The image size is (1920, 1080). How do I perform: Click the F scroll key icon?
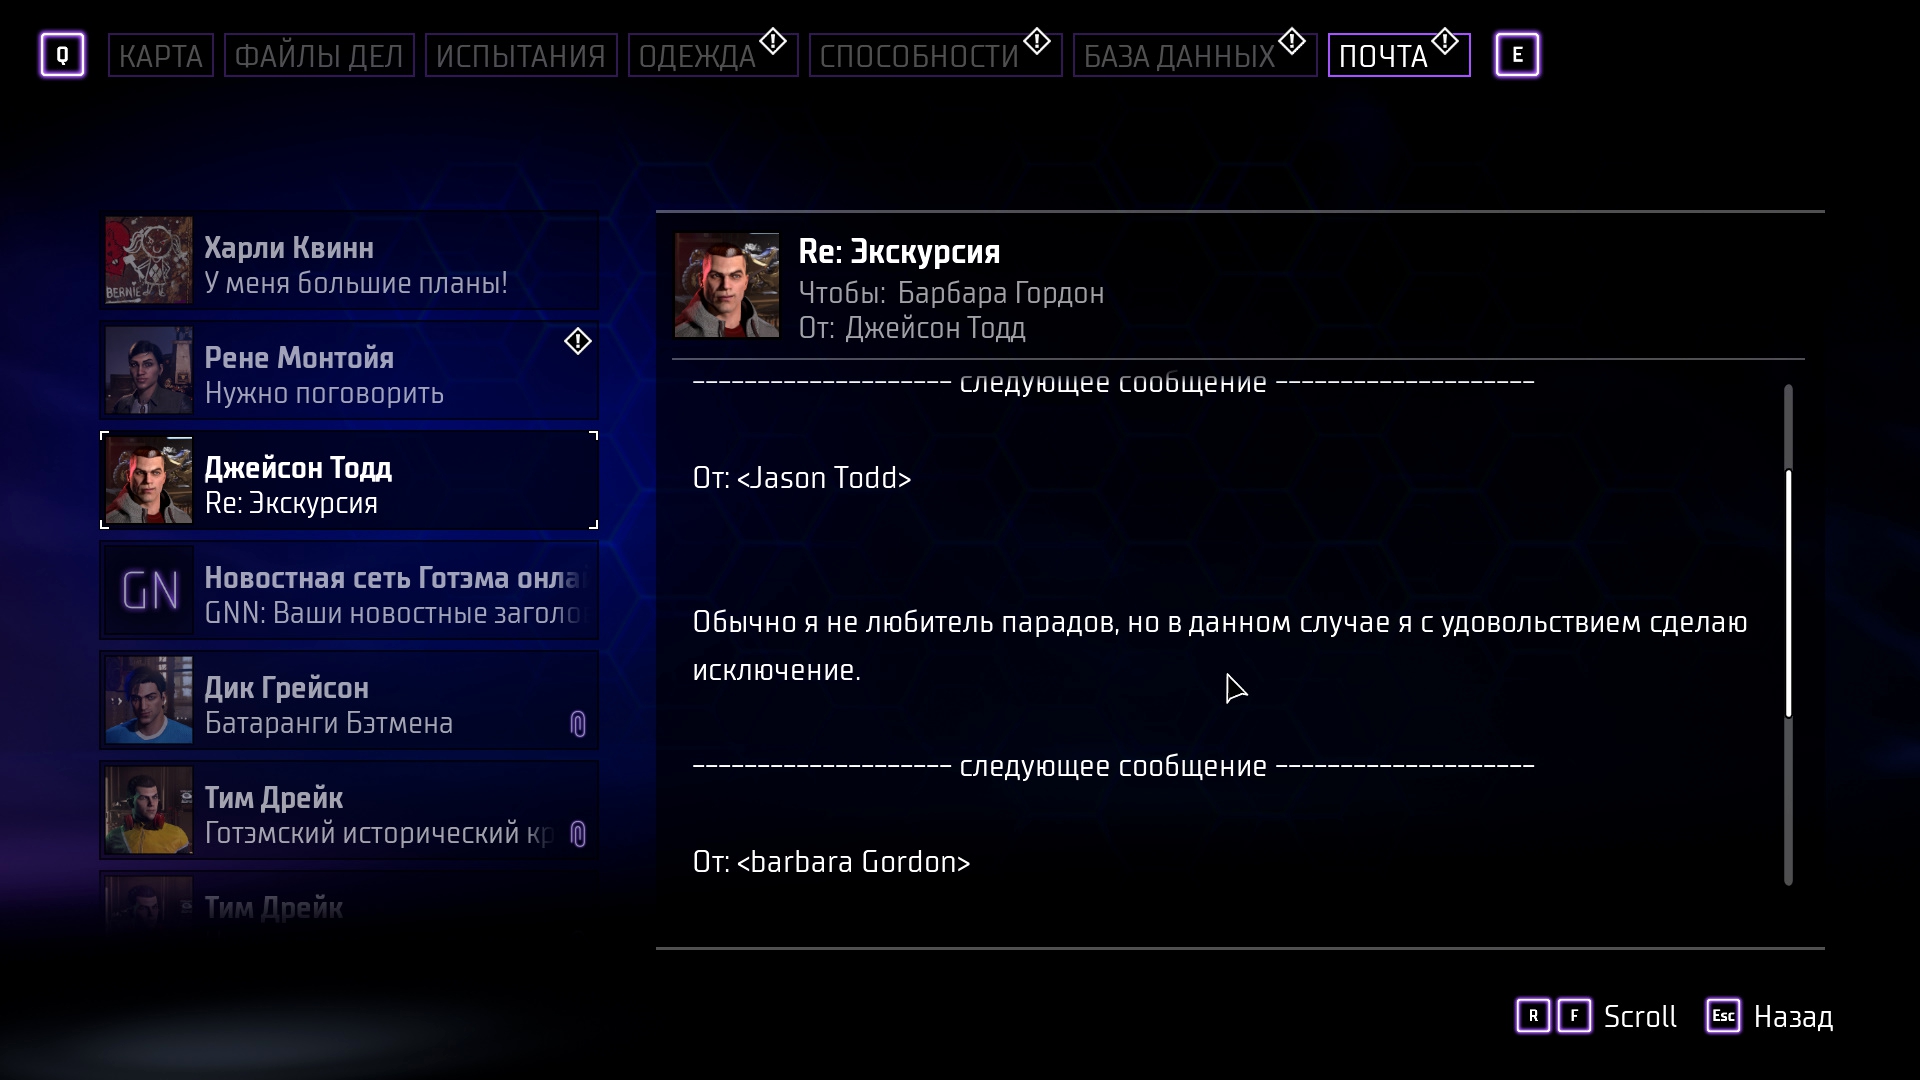(1574, 1016)
